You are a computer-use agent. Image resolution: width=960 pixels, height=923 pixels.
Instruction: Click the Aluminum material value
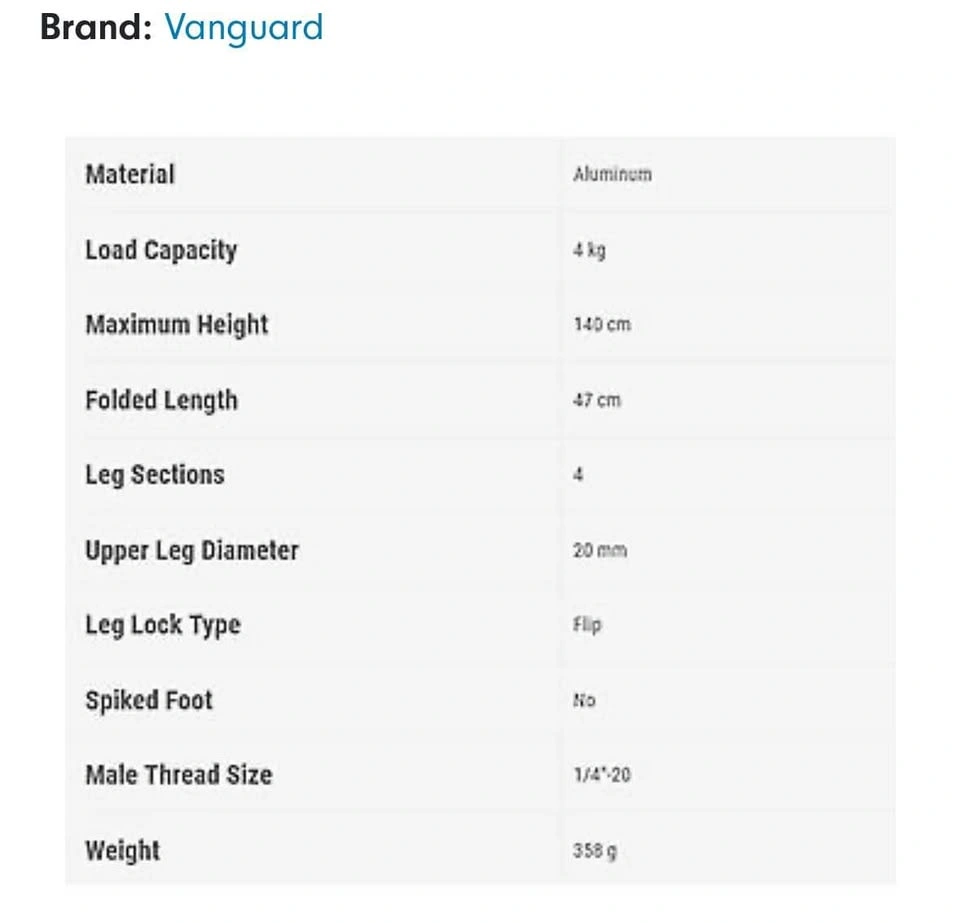[x=612, y=174]
